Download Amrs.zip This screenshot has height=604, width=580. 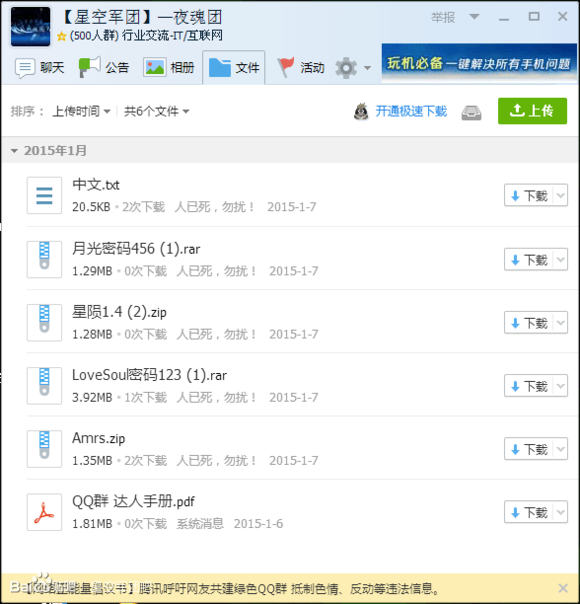529,449
